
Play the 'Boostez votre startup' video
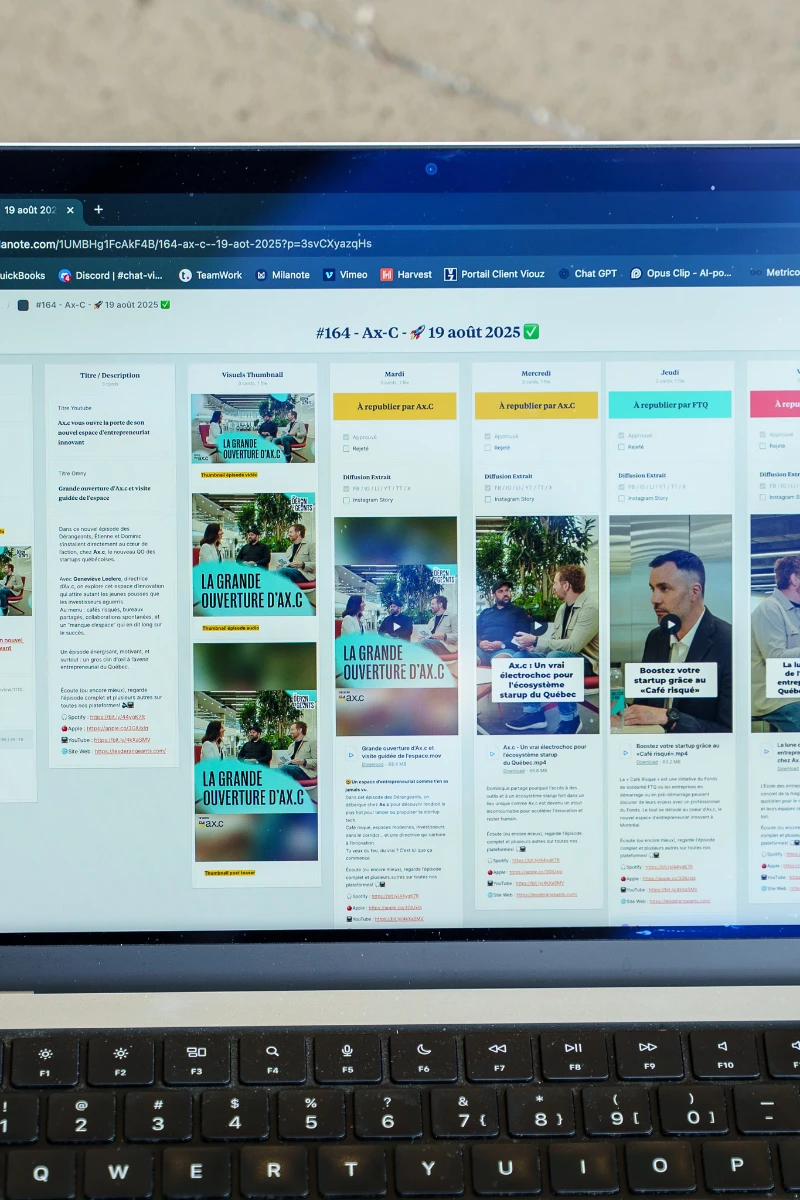tap(670, 625)
